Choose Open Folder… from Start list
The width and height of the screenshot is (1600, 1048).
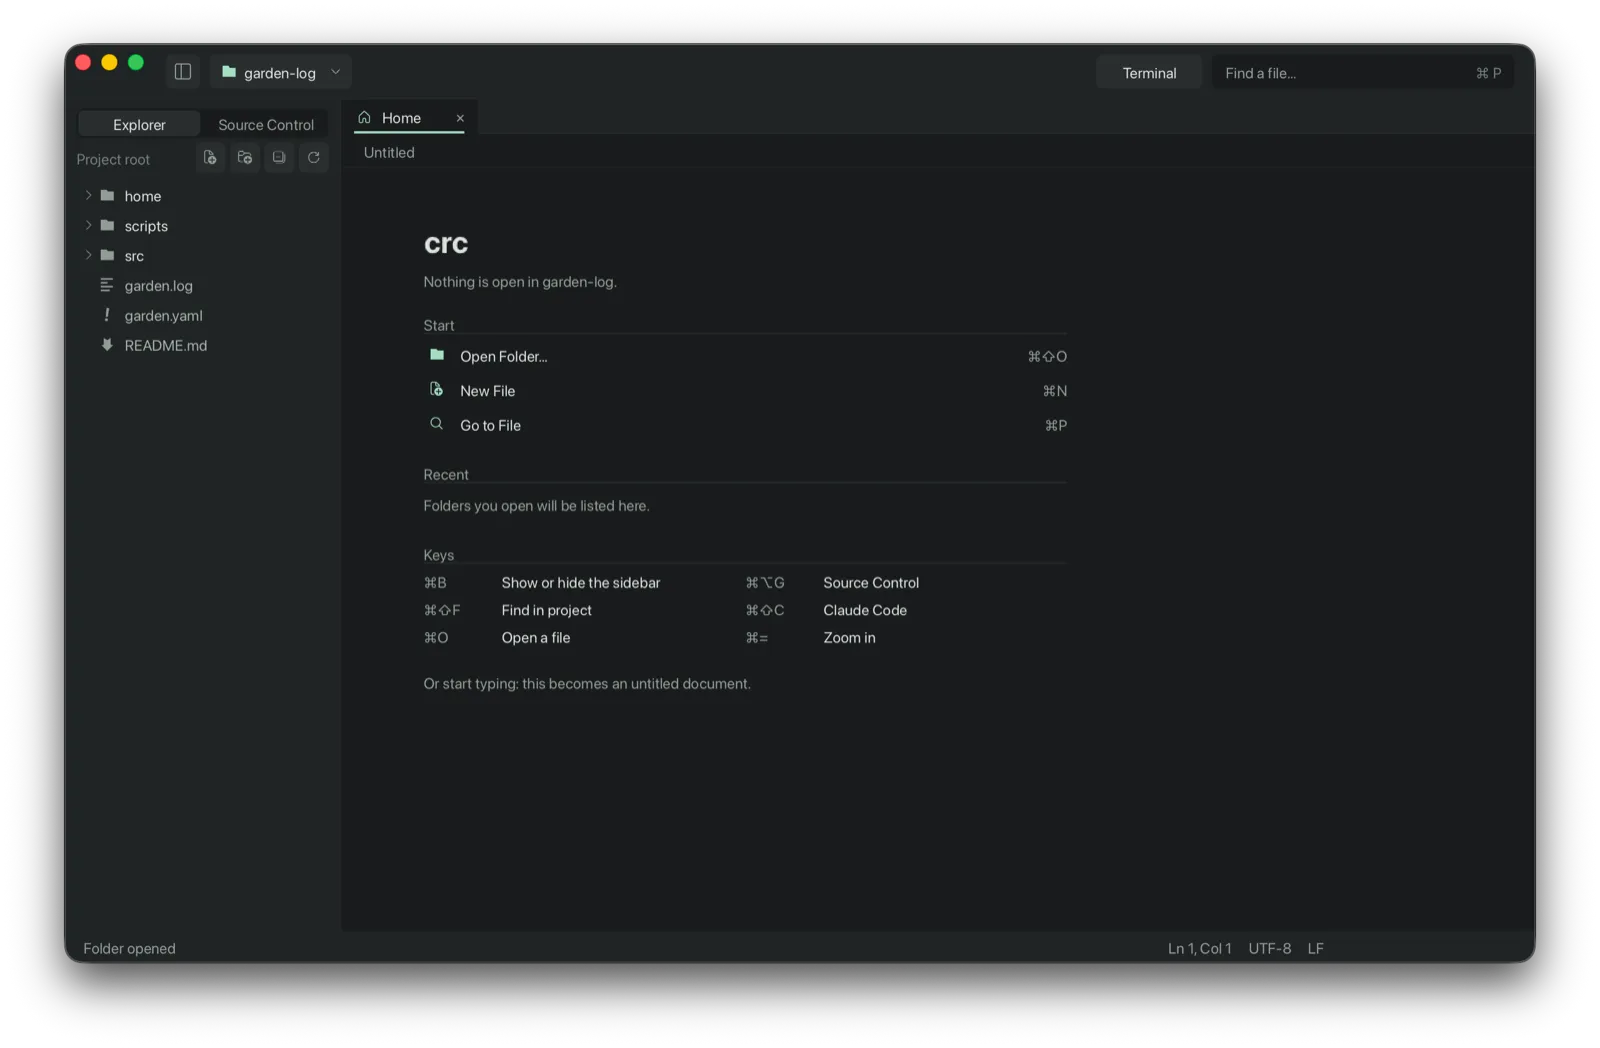(x=745, y=356)
